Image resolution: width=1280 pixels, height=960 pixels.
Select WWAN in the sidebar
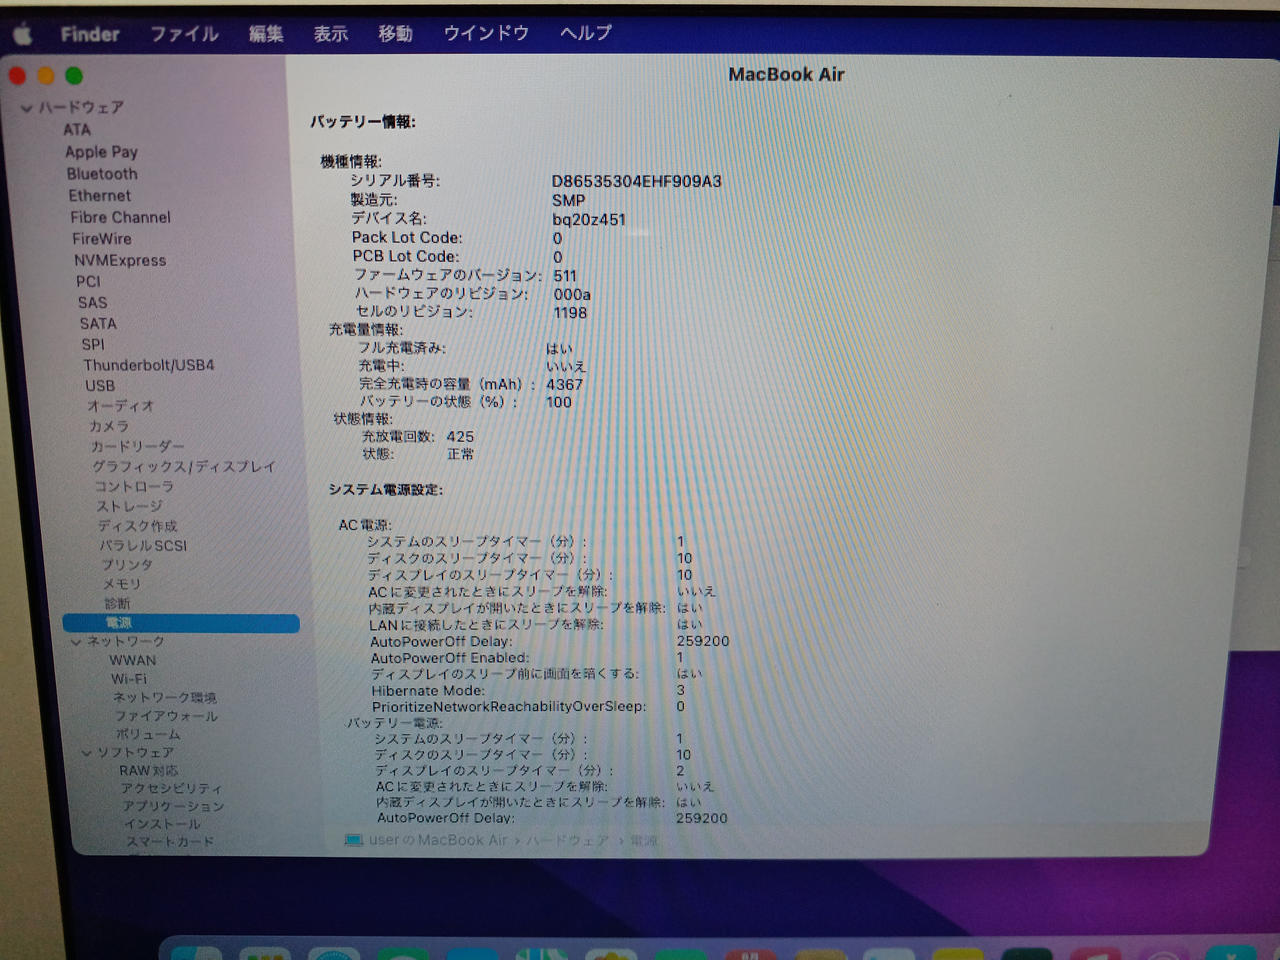133,660
